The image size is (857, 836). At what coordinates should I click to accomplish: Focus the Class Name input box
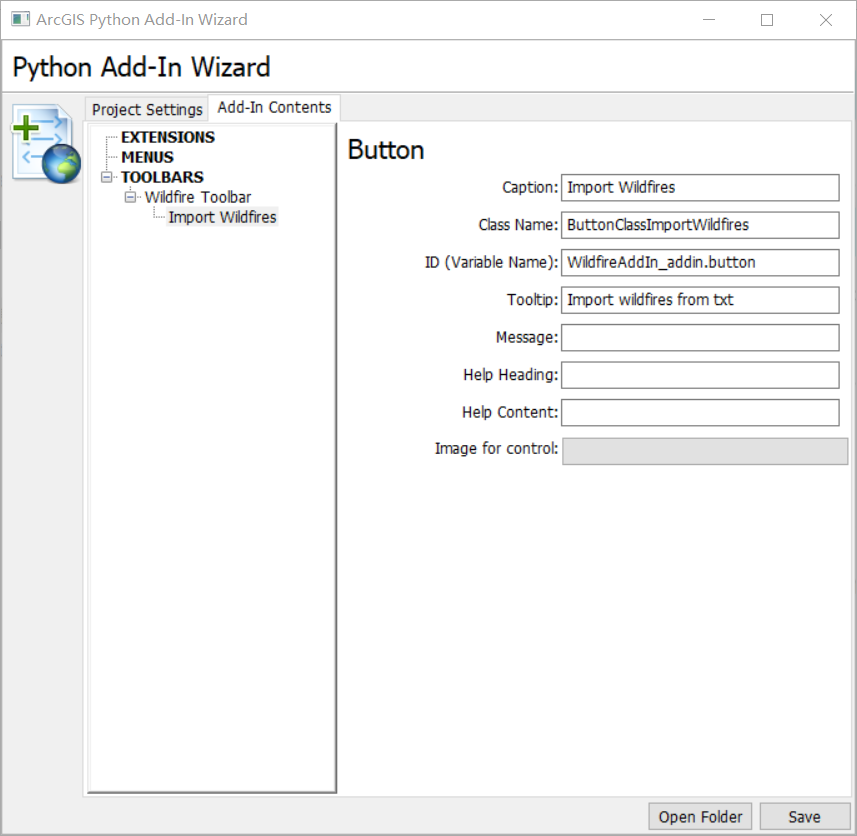699,225
